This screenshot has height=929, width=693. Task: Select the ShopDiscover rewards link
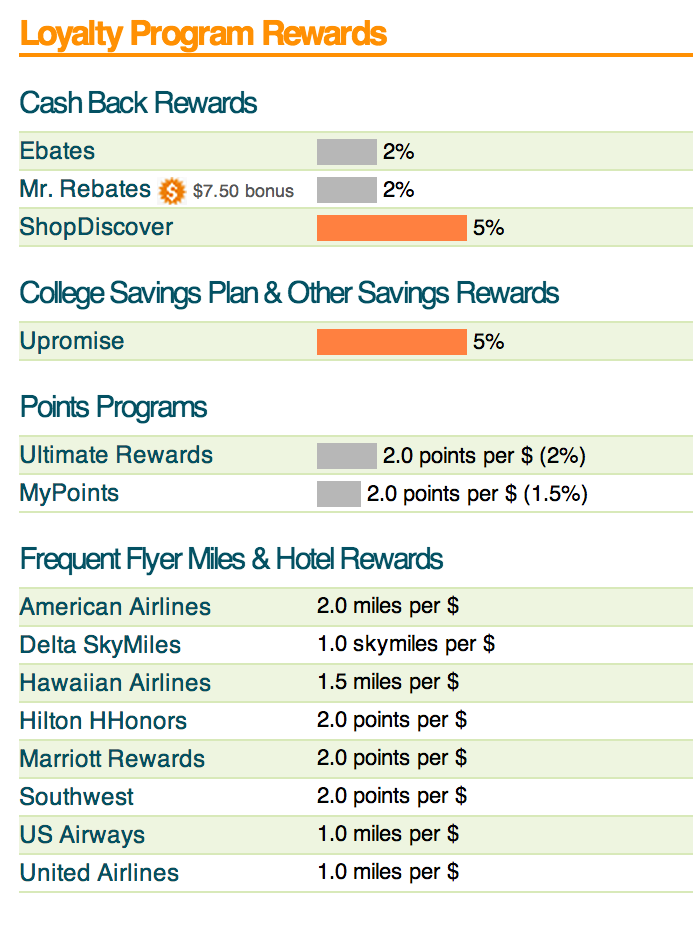point(97,227)
